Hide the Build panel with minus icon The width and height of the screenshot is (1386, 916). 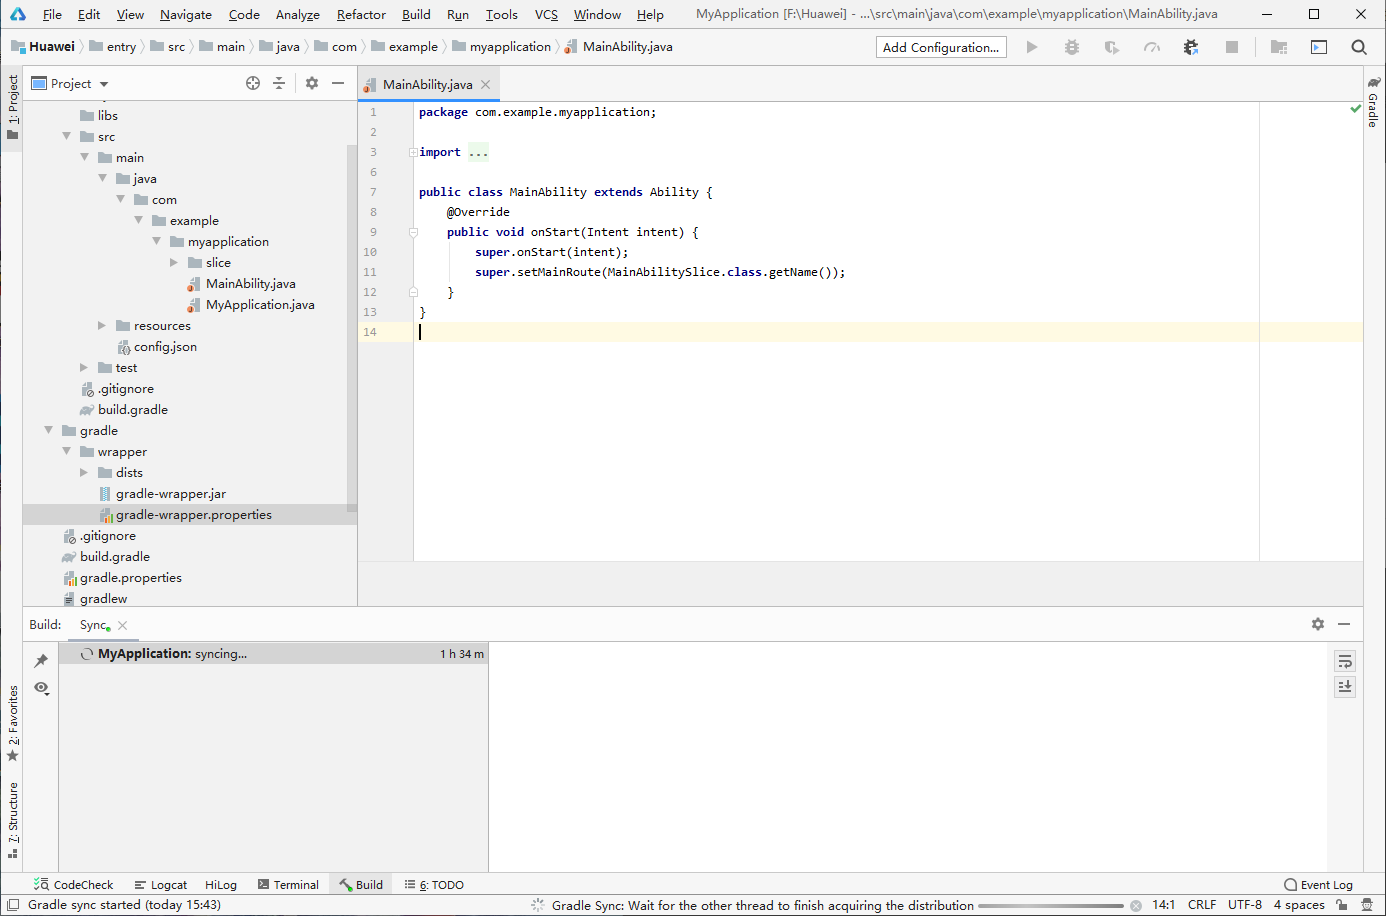click(1344, 624)
